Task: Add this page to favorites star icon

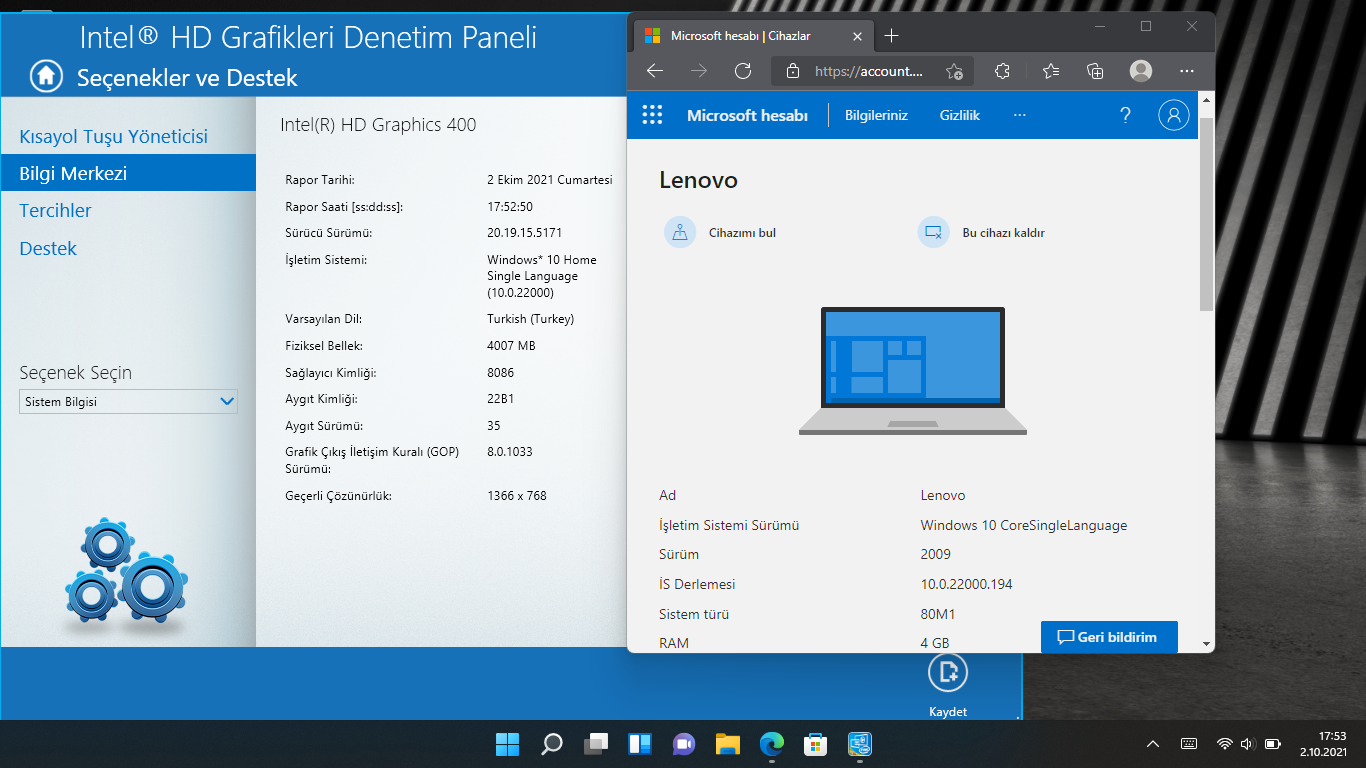Action: coord(954,71)
